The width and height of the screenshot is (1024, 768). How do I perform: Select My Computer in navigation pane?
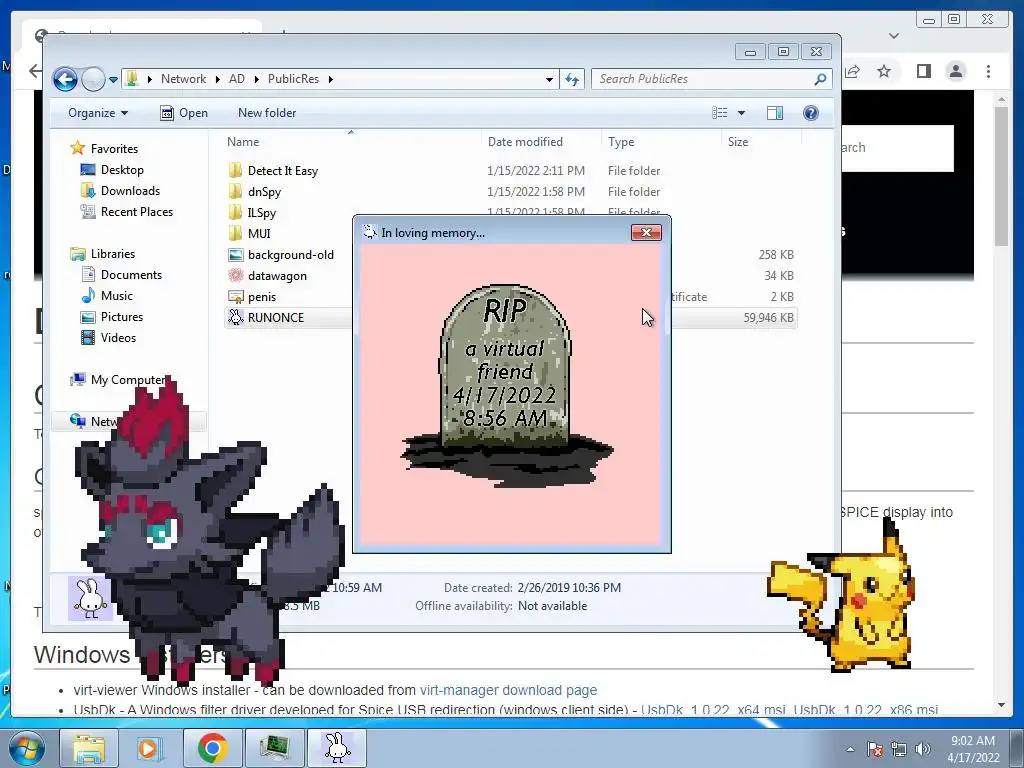pyautogui.click(x=127, y=379)
